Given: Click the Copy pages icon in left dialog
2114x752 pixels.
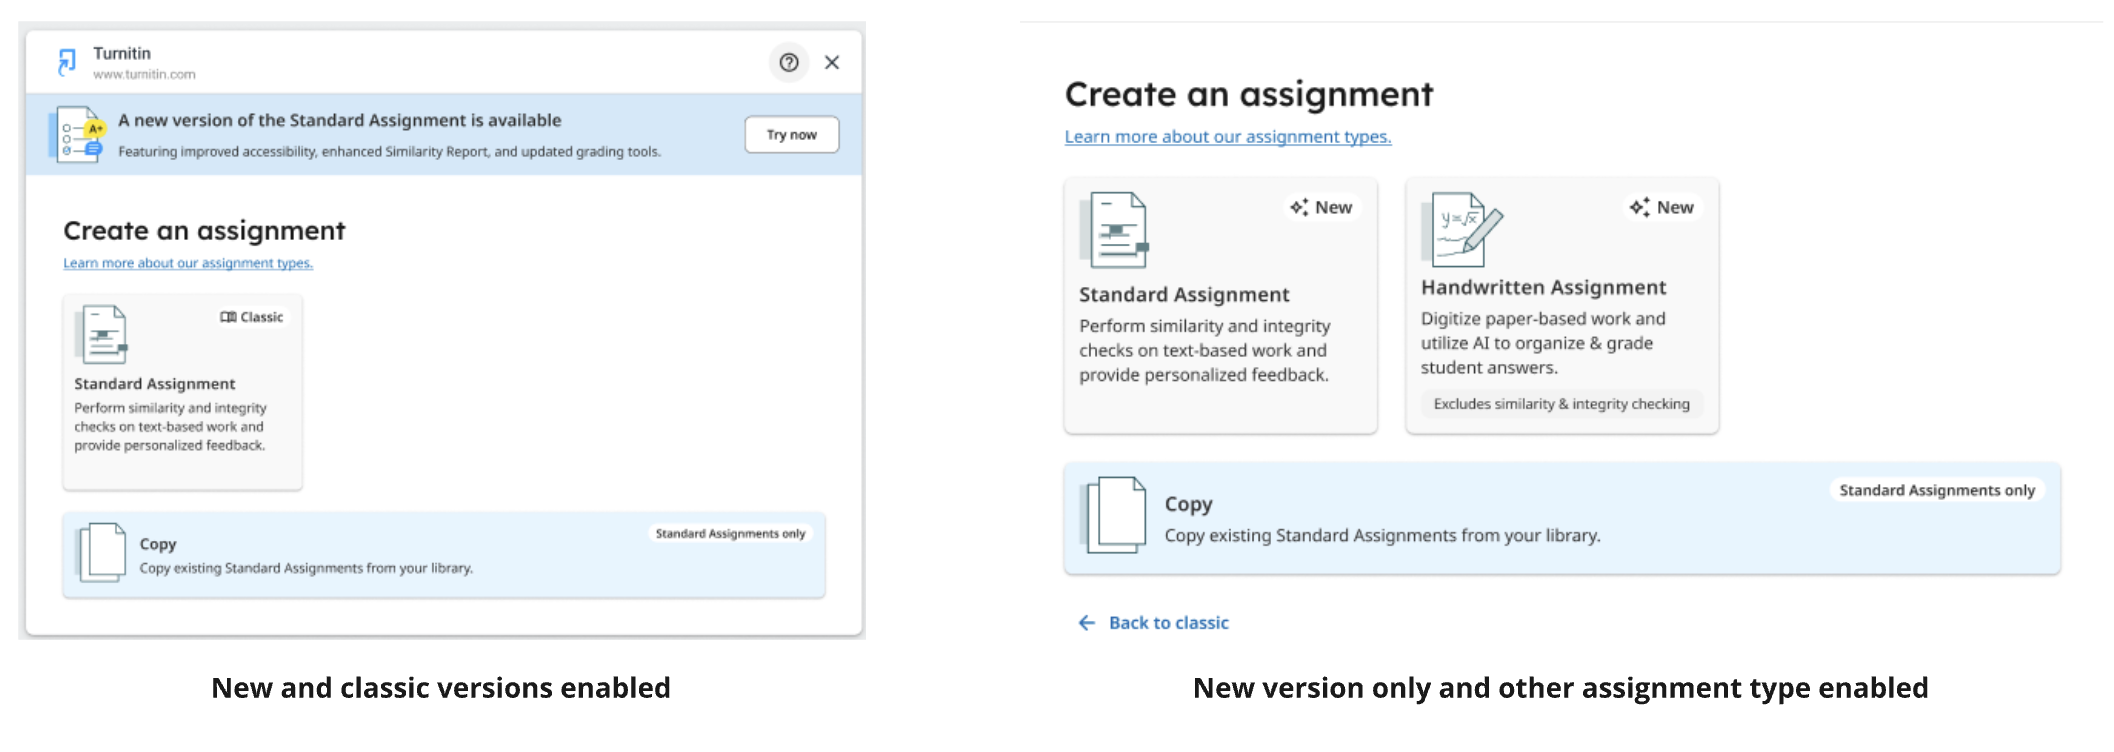Looking at the screenshot, I should [x=102, y=552].
